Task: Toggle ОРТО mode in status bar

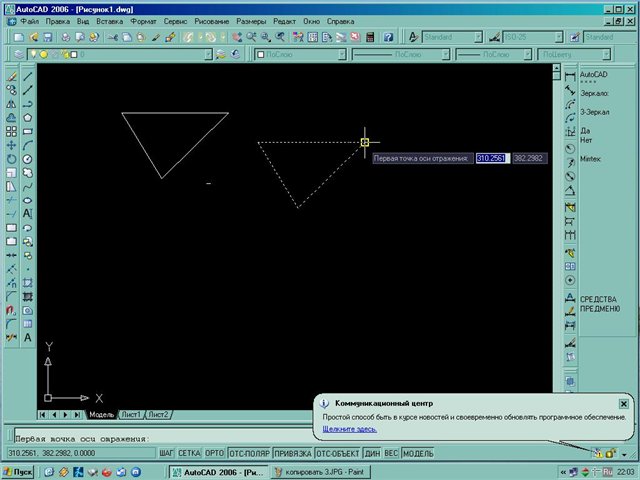Action: 213,453
